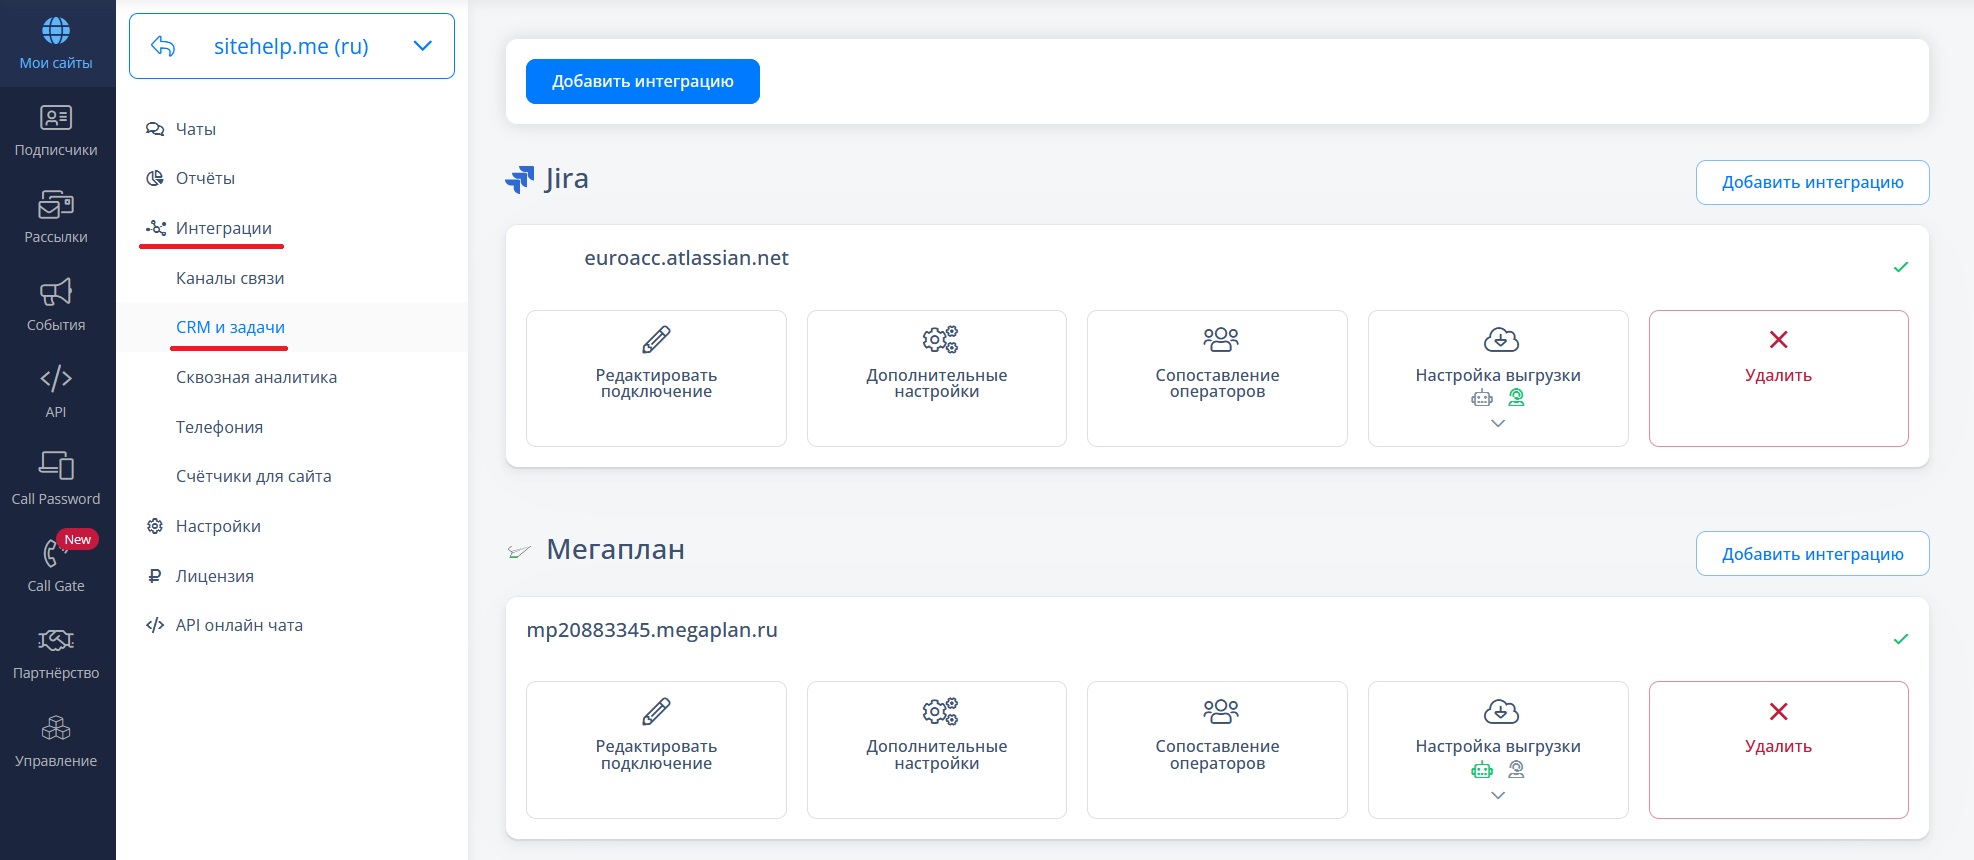
Task: Click operator icon under Мегаплан Настройка выгрузки
Action: (x=1517, y=770)
